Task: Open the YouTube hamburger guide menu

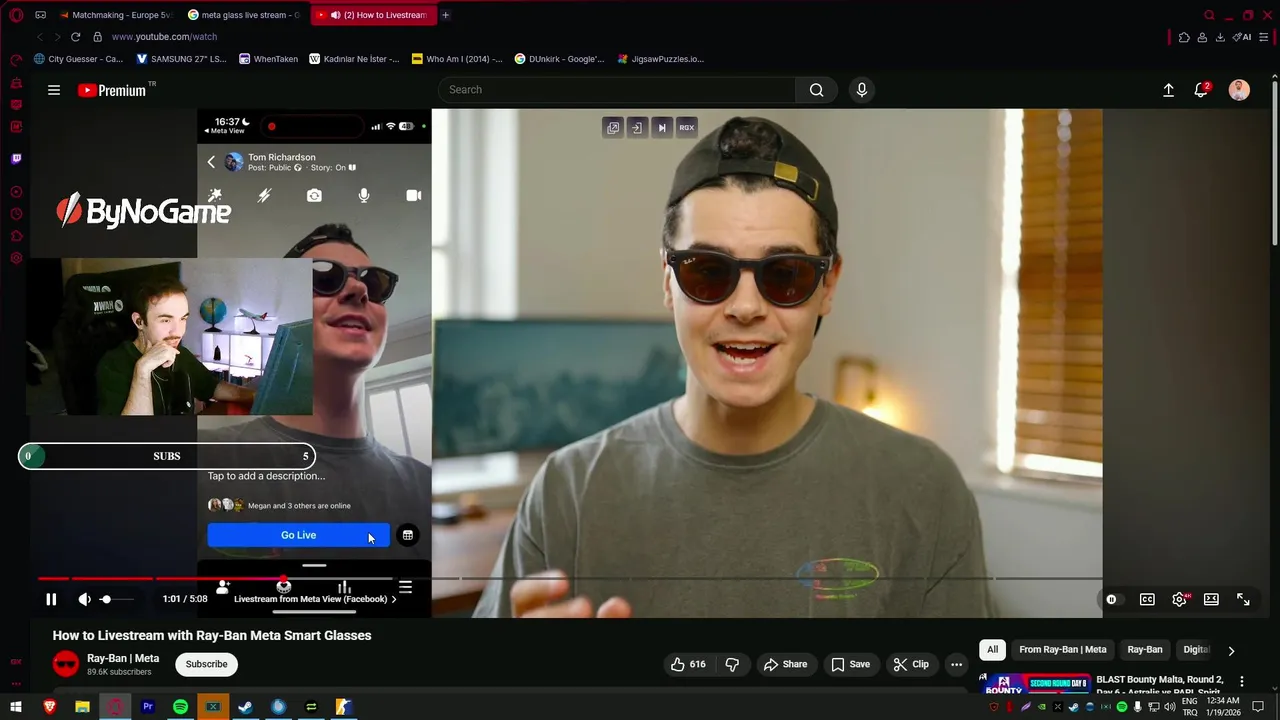Action: (54, 90)
